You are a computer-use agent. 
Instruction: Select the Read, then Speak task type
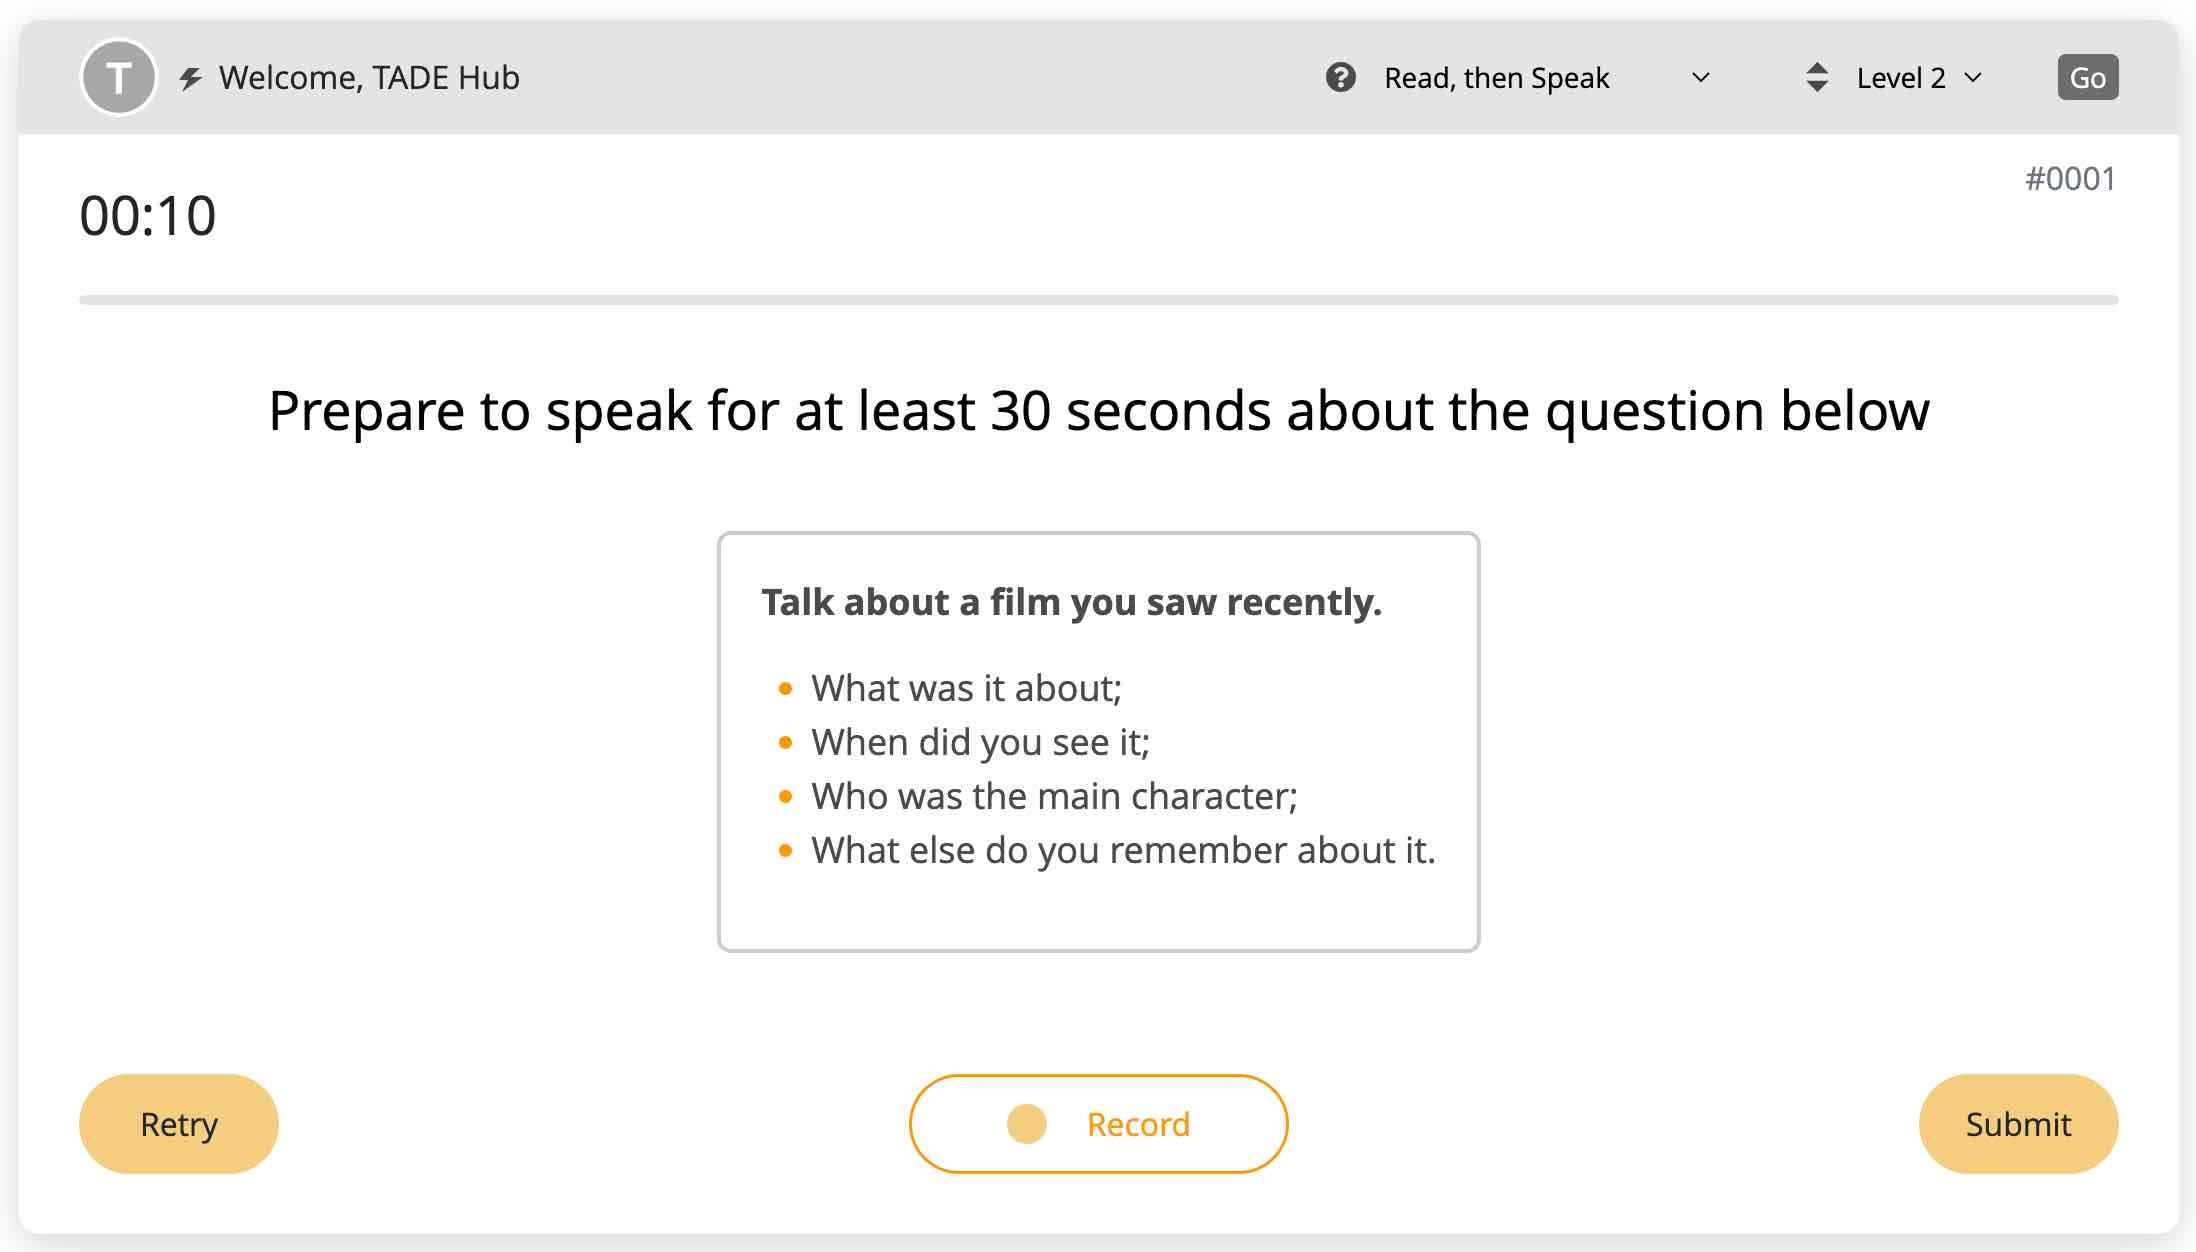point(1497,77)
